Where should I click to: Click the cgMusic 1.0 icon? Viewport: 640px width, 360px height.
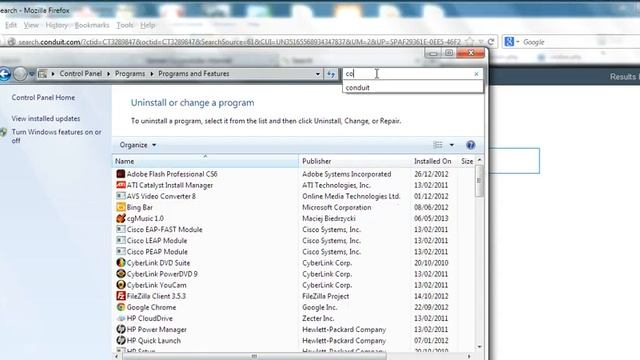click(120, 218)
